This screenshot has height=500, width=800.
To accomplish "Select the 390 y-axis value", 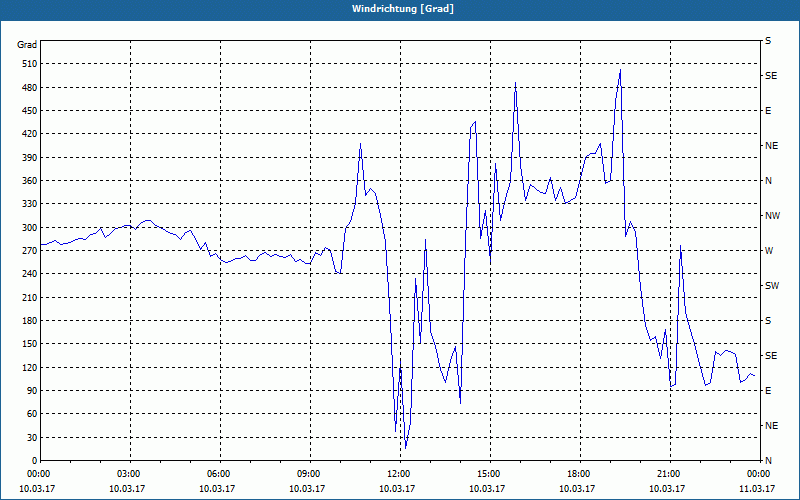I will coord(30,158).
